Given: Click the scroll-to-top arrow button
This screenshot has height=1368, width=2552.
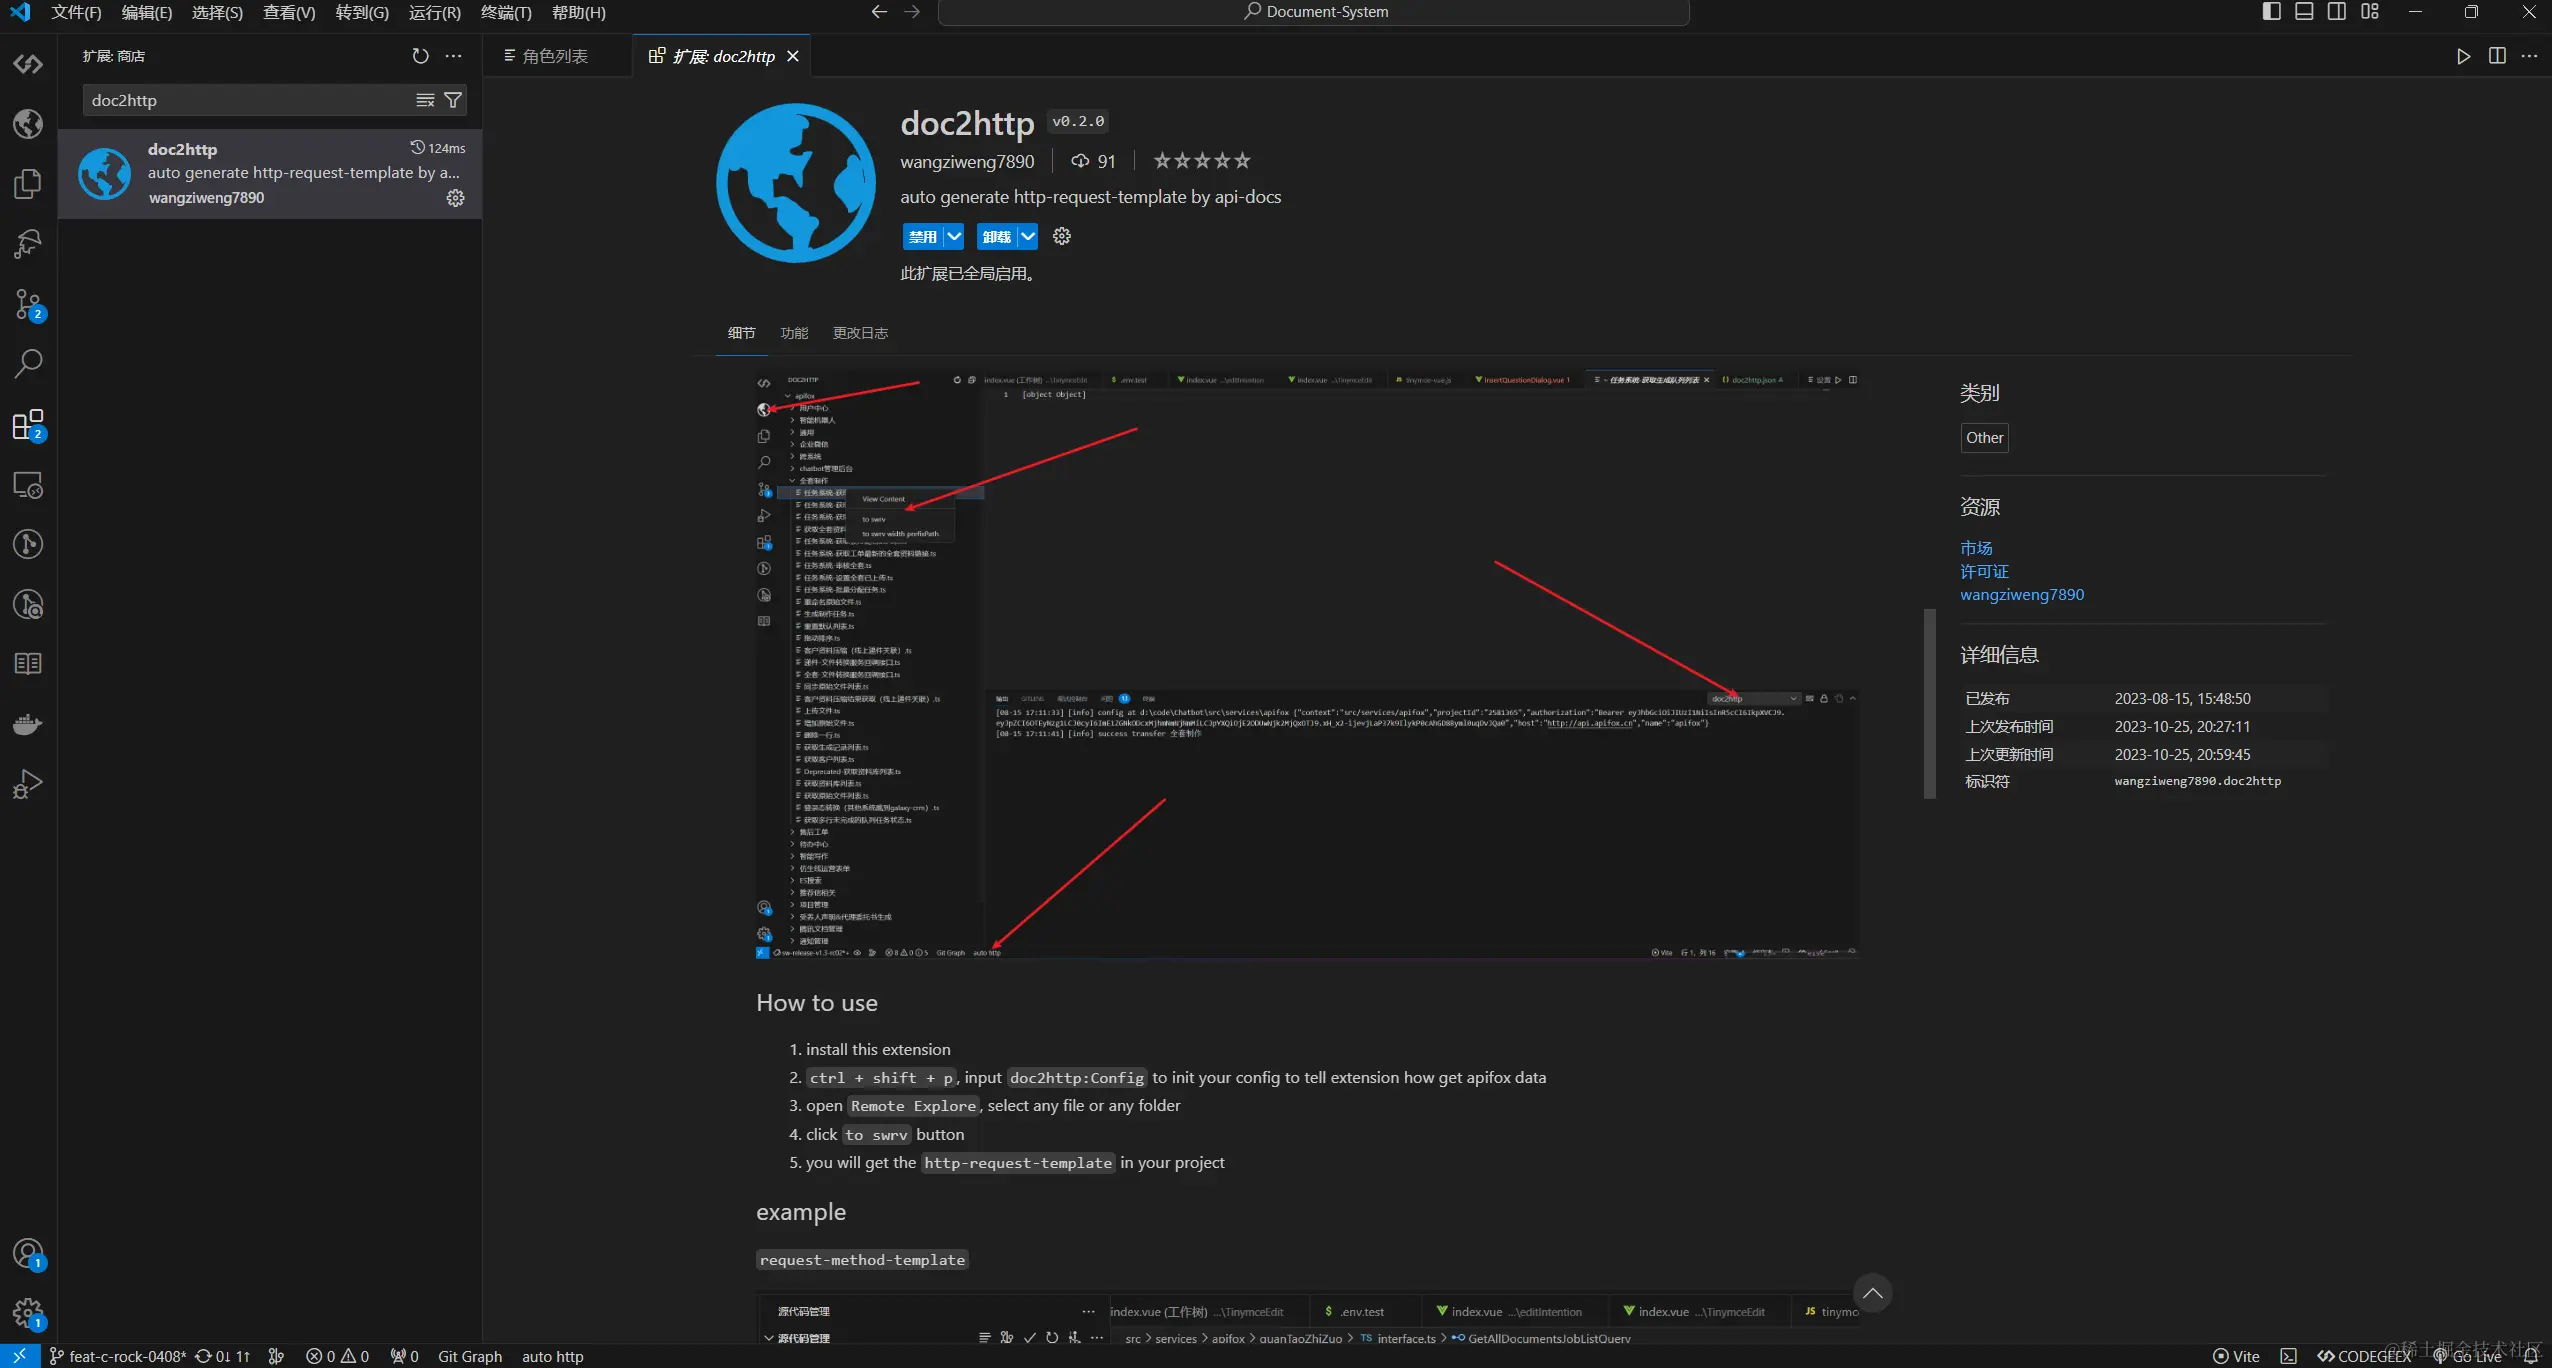Looking at the screenshot, I should click(1872, 1293).
